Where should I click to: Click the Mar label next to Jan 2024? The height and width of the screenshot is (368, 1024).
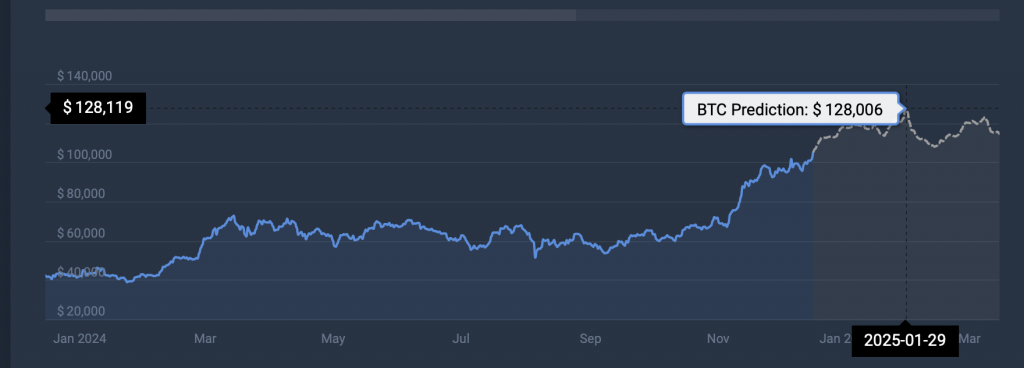(205, 339)
